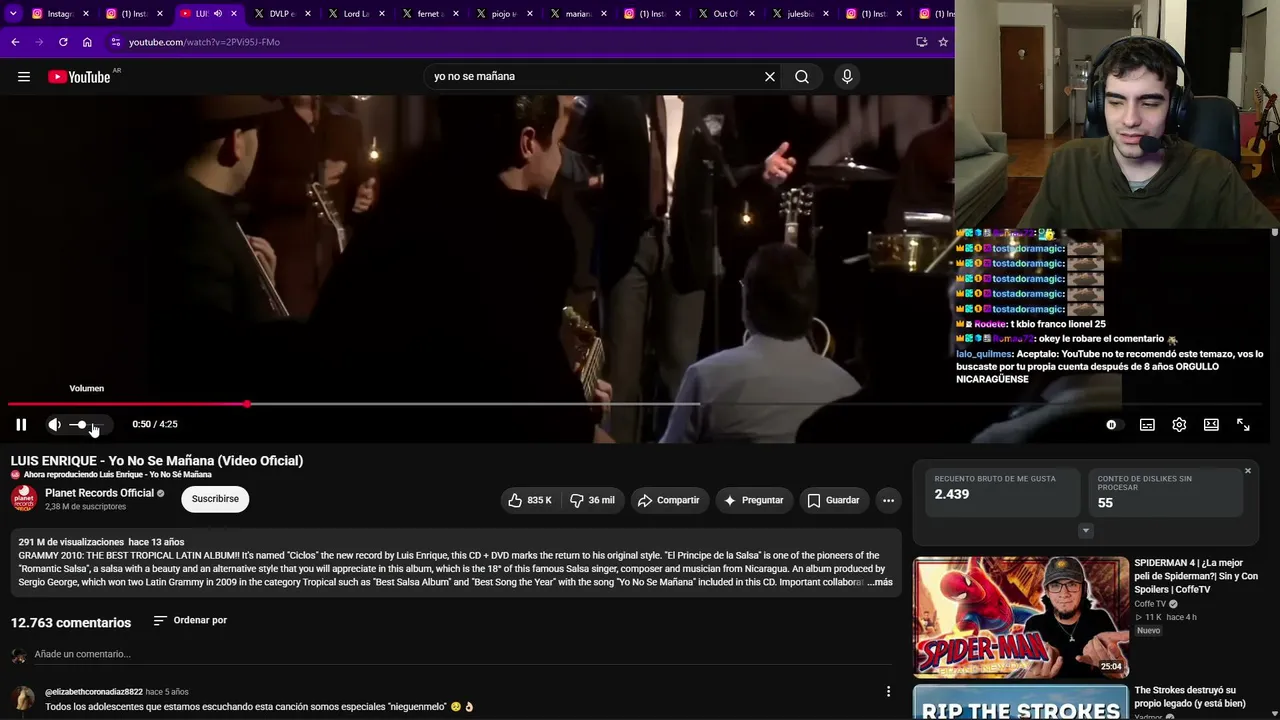This screenshot has height=720, width=1280.
Task: Switch to the Out Of tab
Action: (x=725, y=14)
